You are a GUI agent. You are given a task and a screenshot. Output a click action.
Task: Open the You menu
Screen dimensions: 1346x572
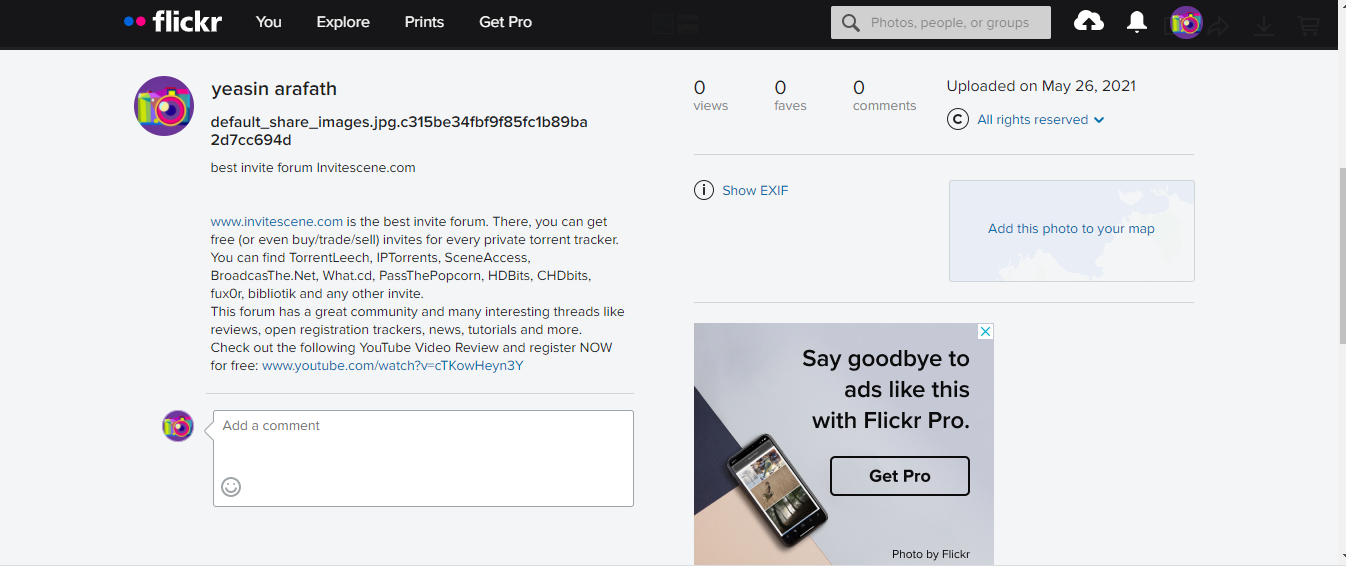pyautogui.click(x=268, y=22)
